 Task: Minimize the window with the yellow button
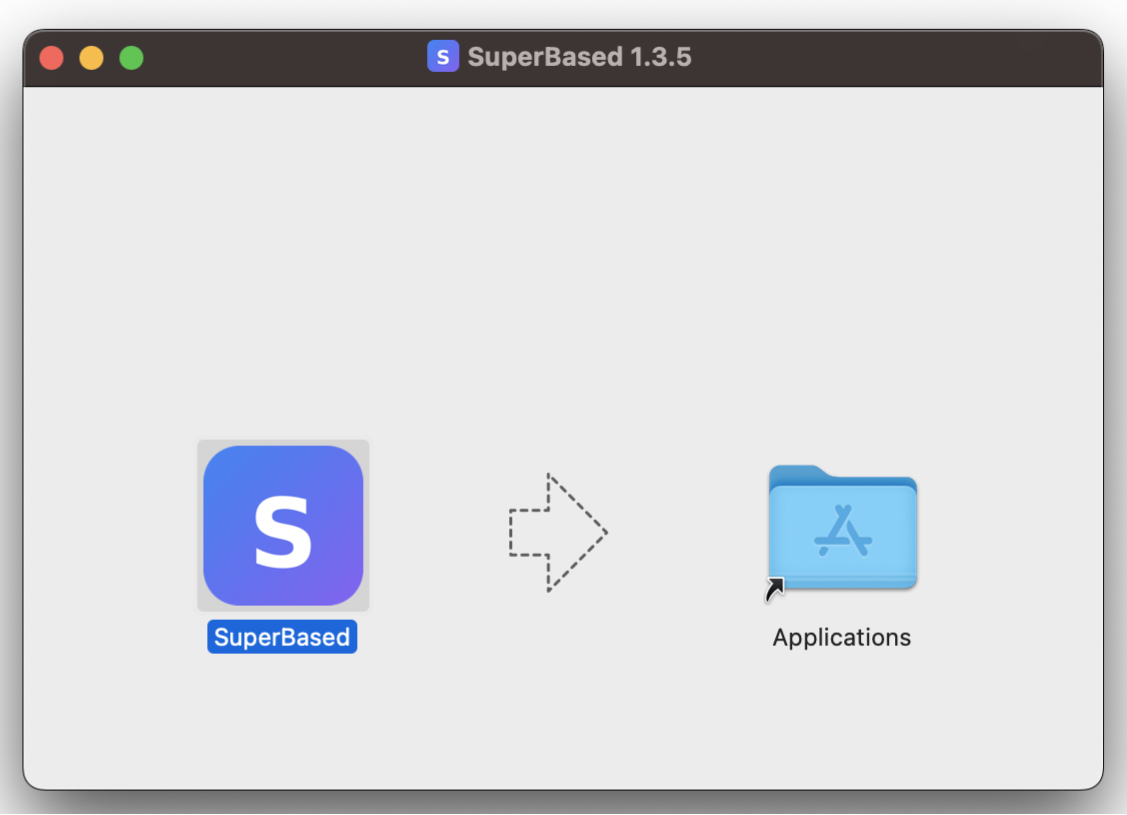tap(91, 57)
